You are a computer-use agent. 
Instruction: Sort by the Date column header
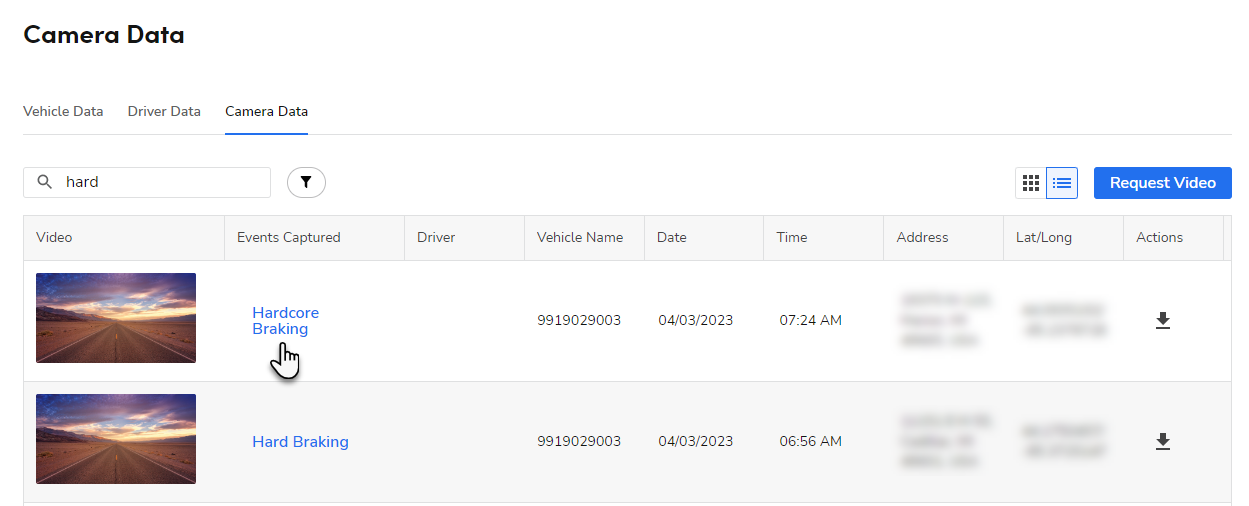(672, 237)
